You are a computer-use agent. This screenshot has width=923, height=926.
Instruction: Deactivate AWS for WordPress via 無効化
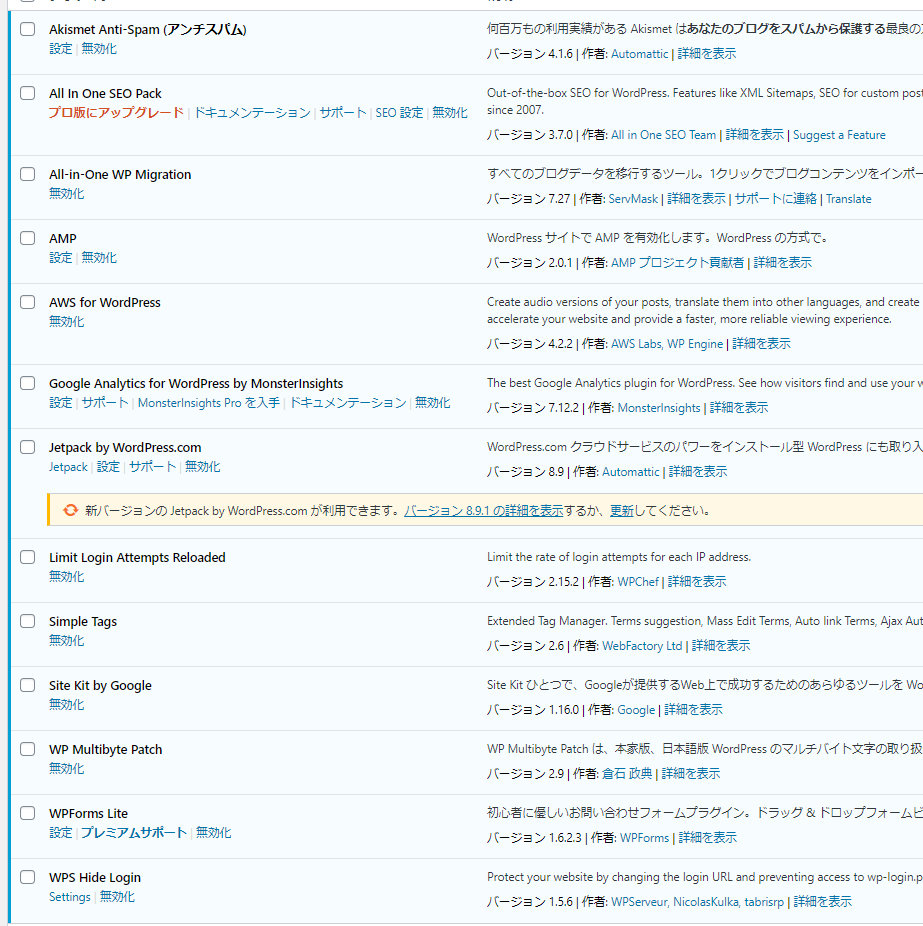pyautogui.click(x=66, y=321)
